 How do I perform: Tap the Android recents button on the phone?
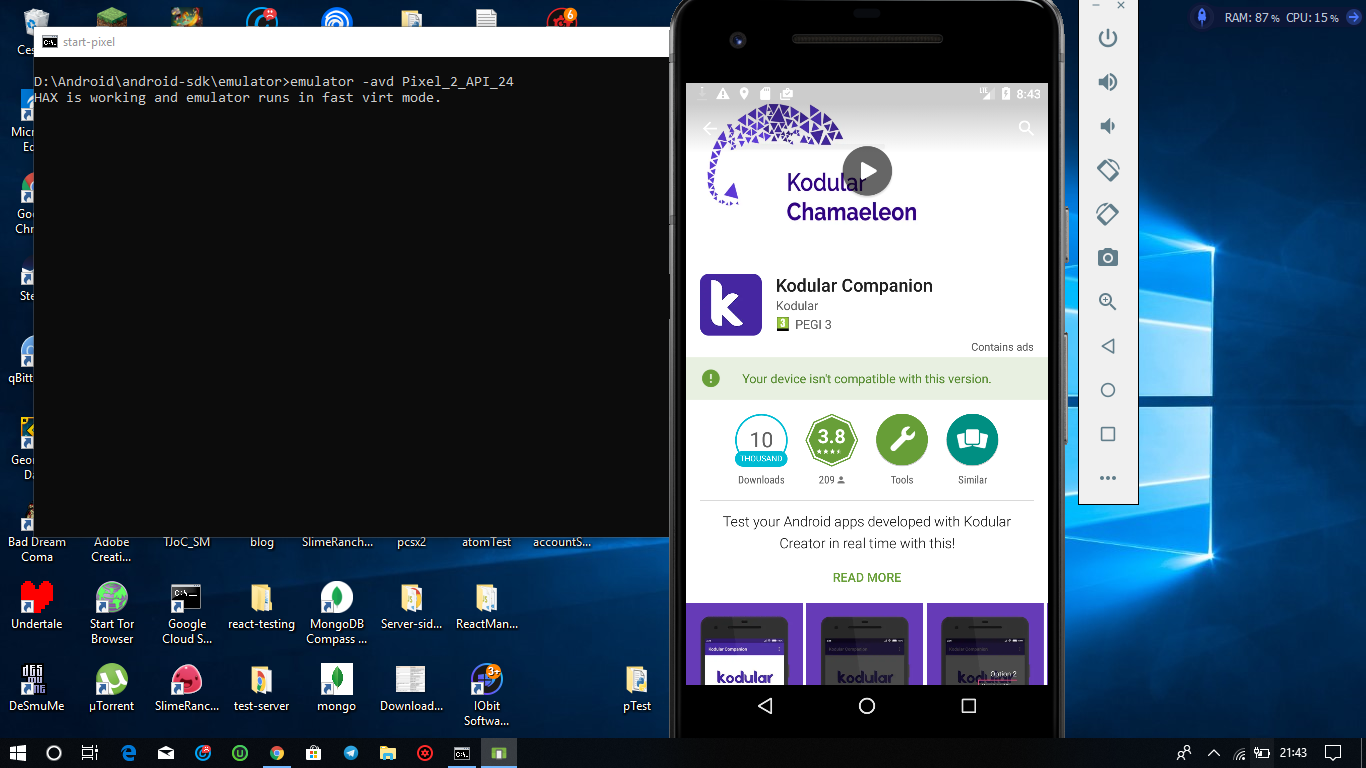(968, 706)
